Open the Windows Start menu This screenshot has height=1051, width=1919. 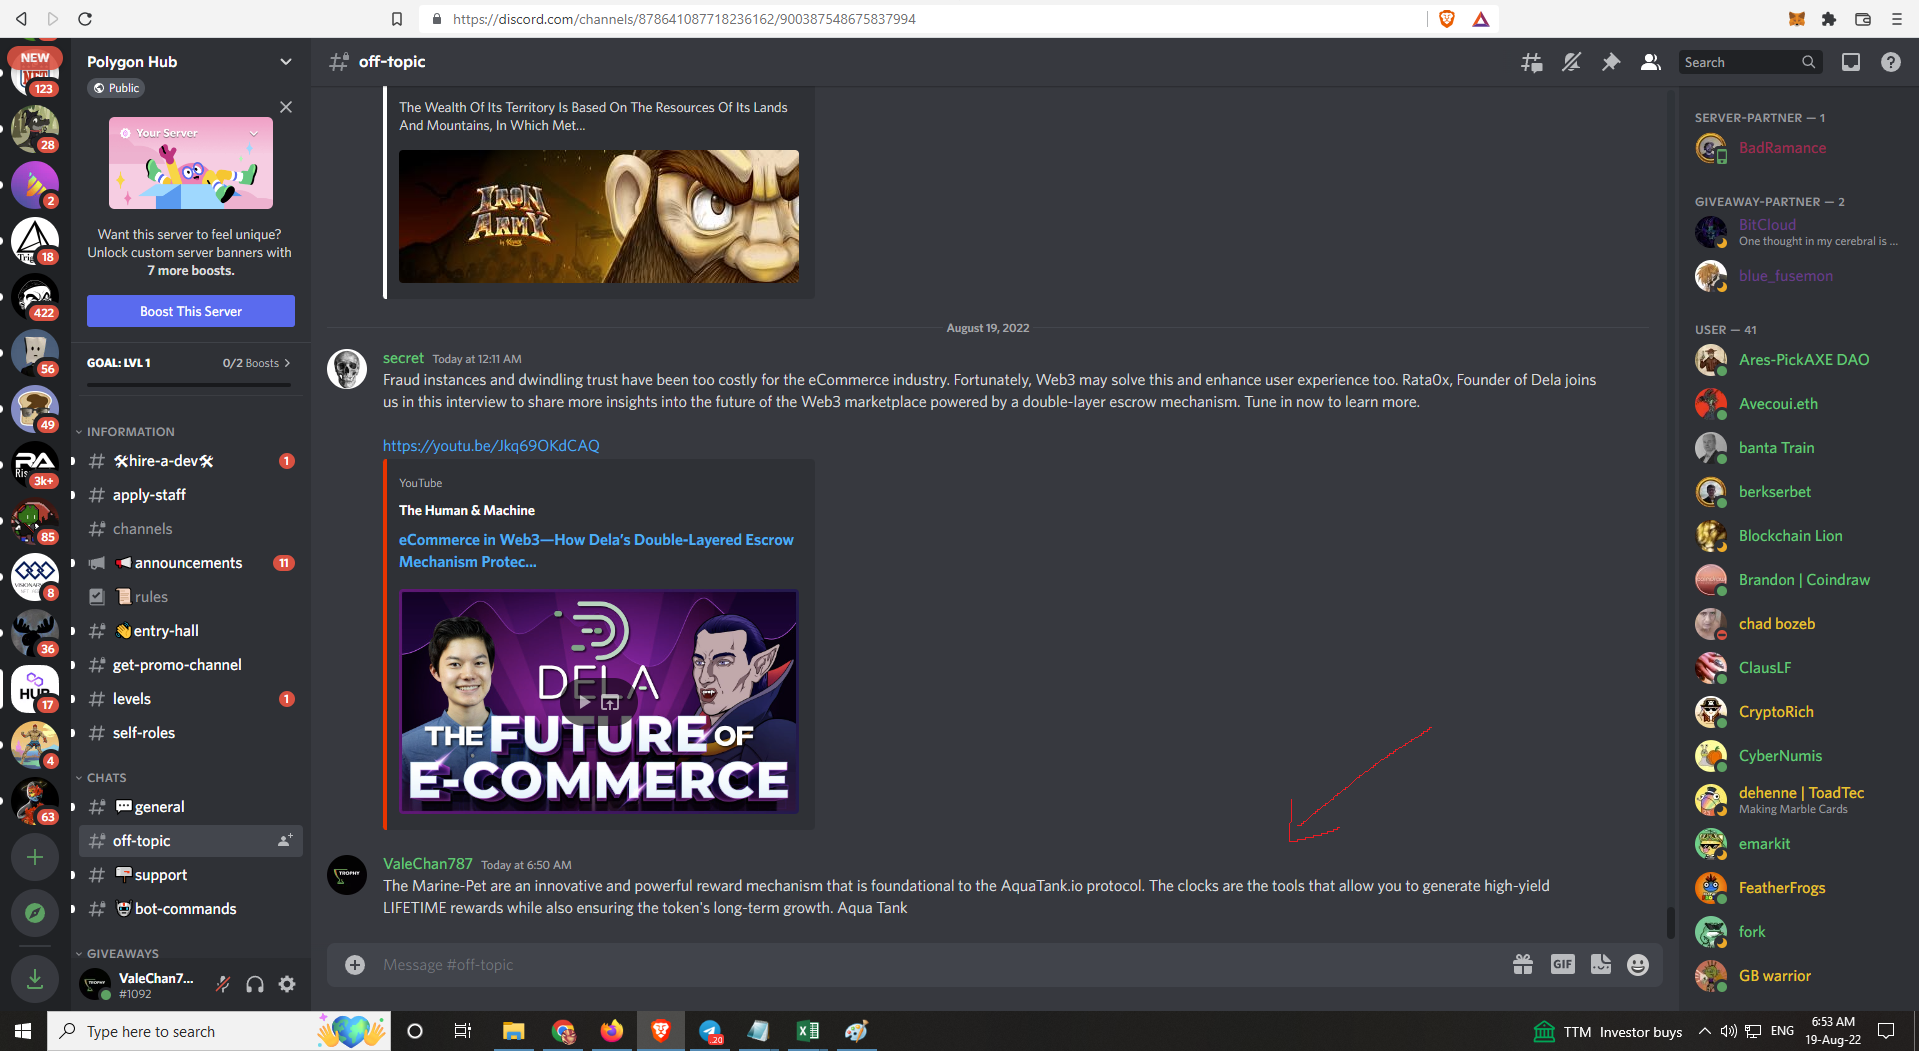23,1031
